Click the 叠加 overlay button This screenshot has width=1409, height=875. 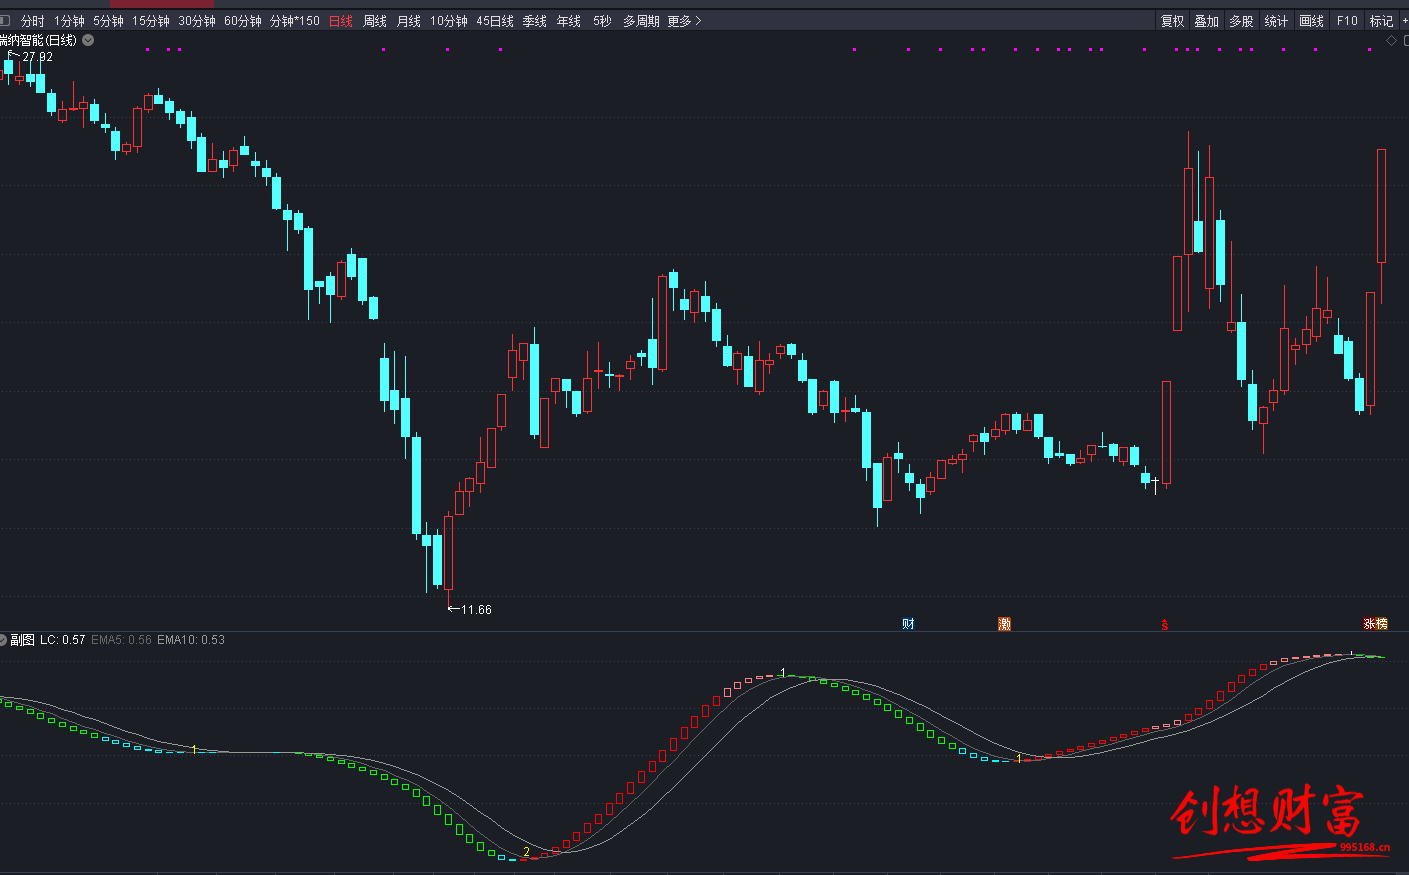(x=1207, y=21)
